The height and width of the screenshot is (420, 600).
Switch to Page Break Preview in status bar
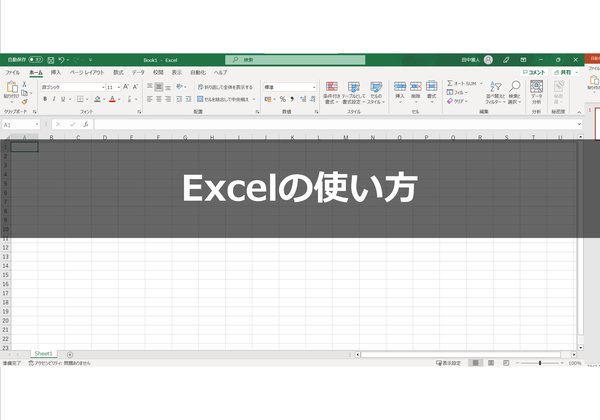coord(506,363)
